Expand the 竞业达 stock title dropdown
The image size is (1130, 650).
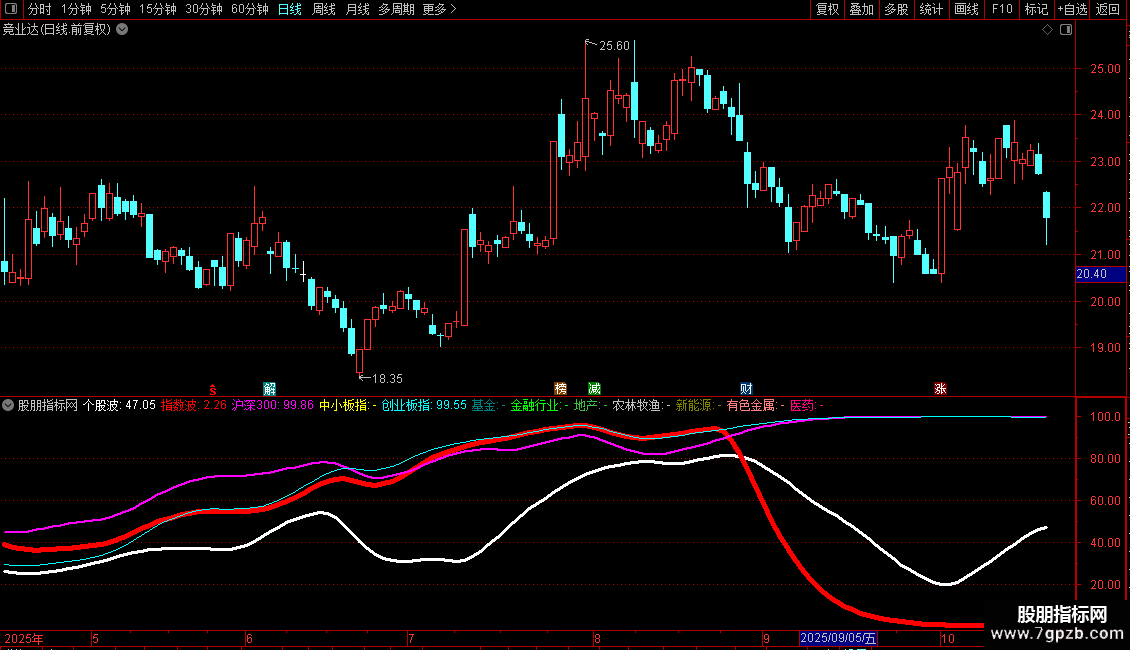122,30
